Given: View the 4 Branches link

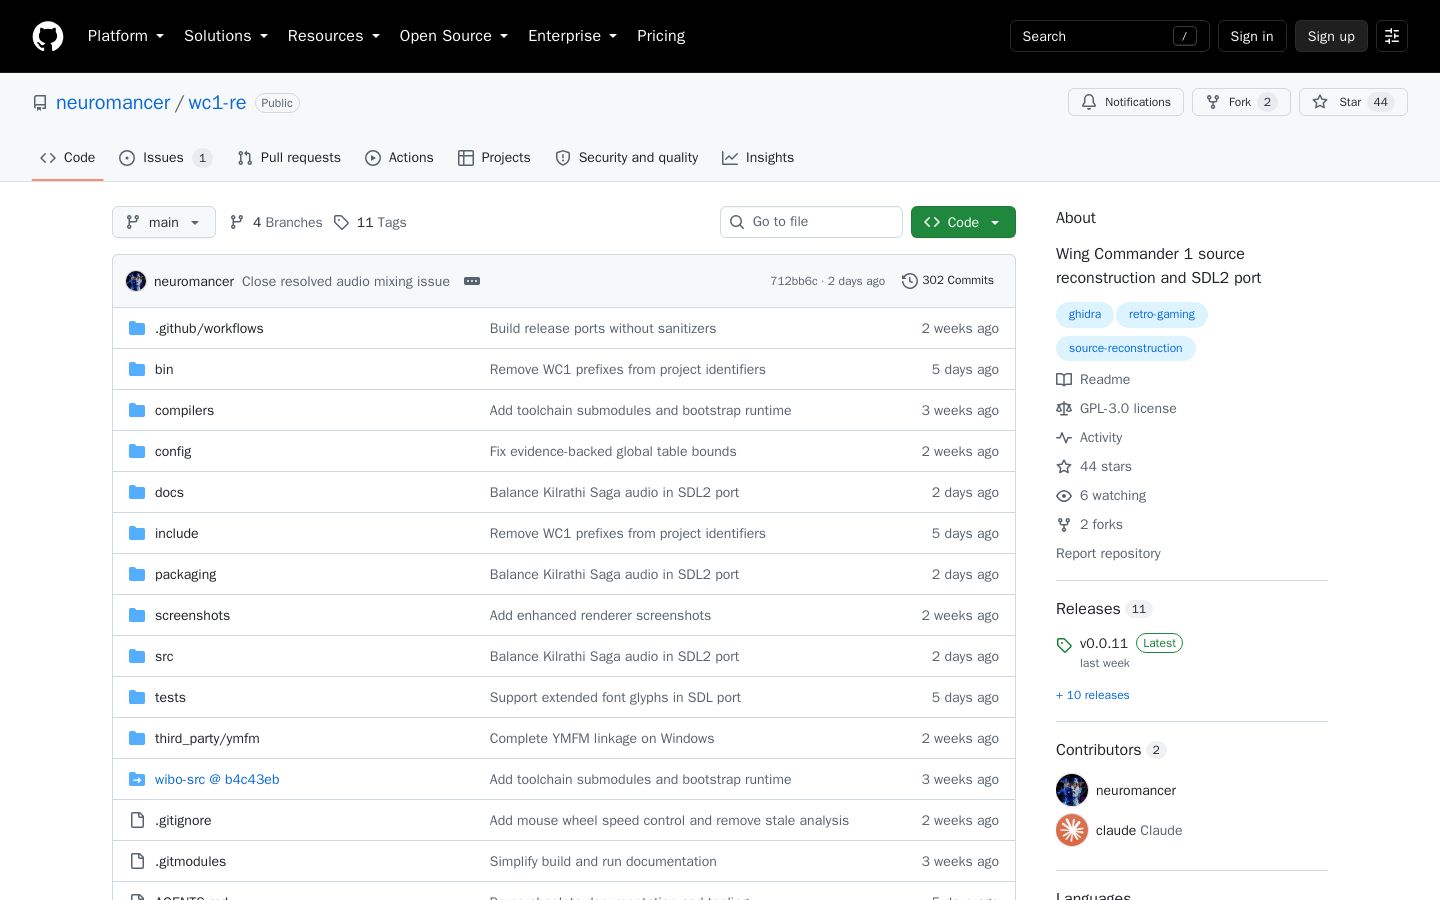Looking at the screenshot, I should pos(276,222).
